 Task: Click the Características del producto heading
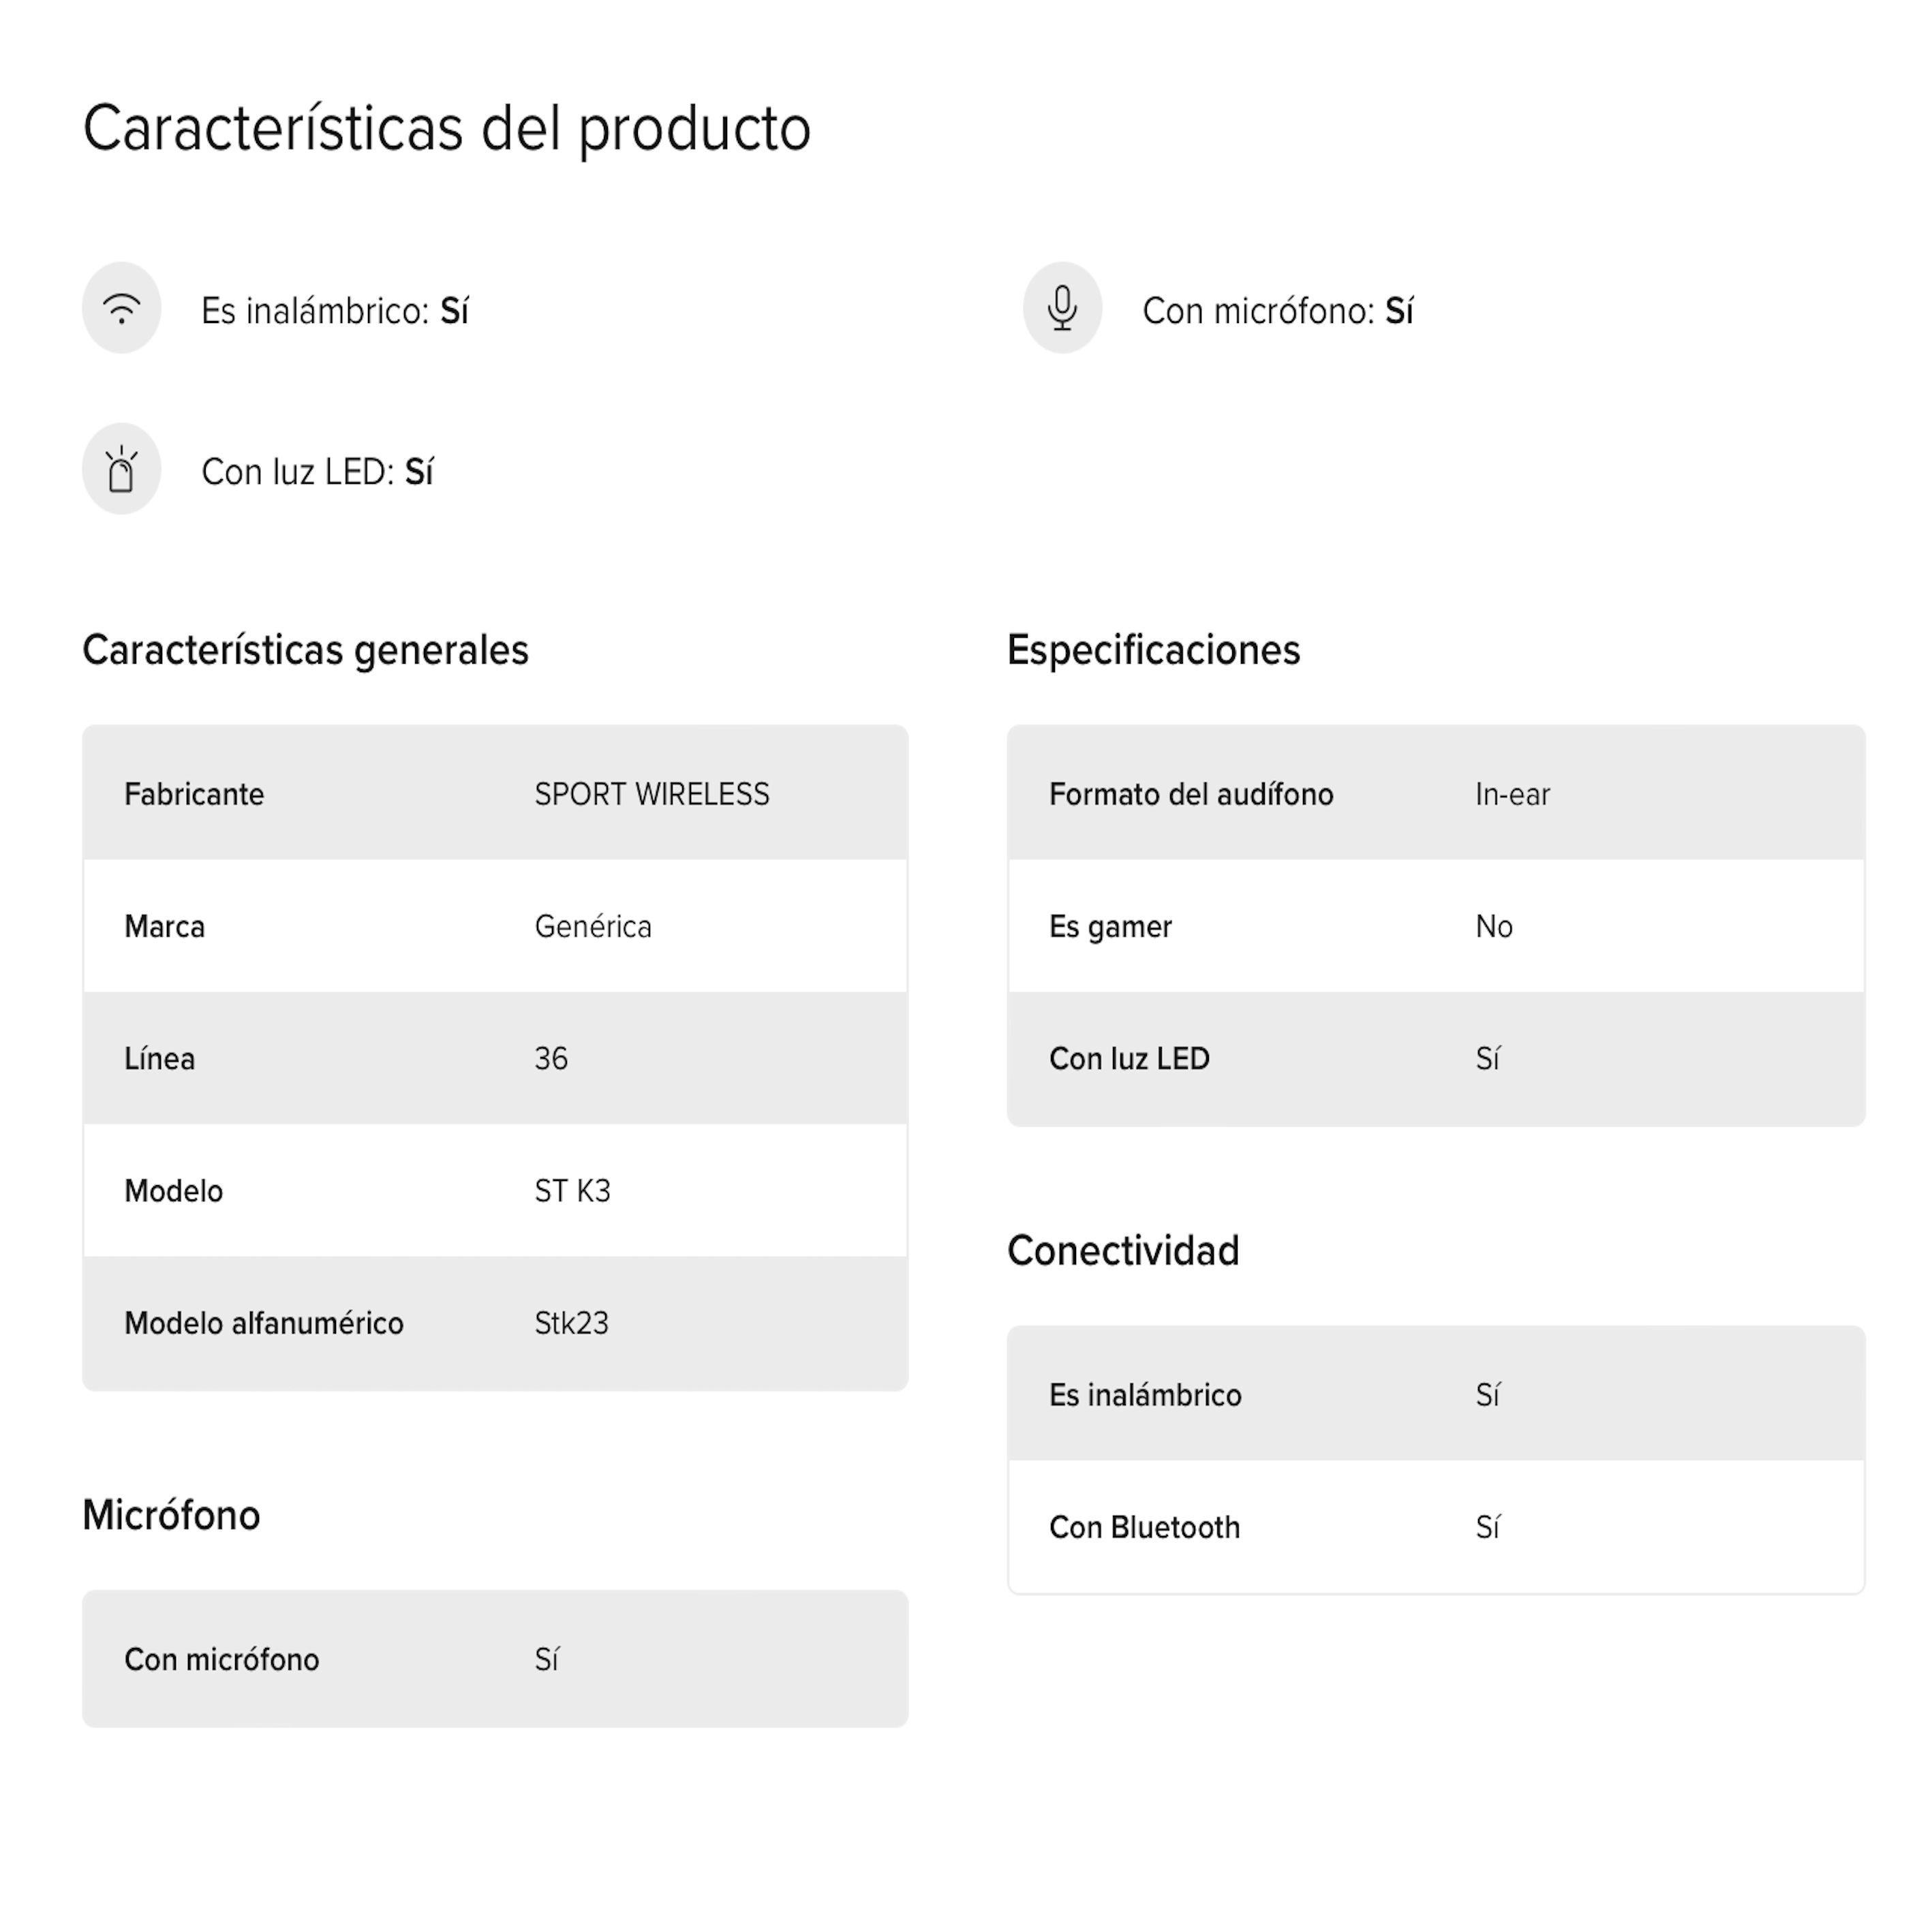pos(446,129)
